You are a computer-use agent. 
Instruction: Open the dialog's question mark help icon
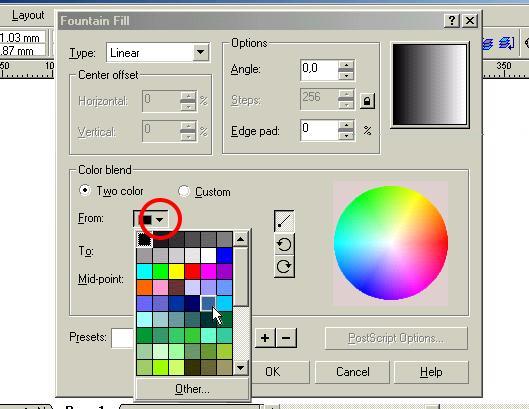452,21
